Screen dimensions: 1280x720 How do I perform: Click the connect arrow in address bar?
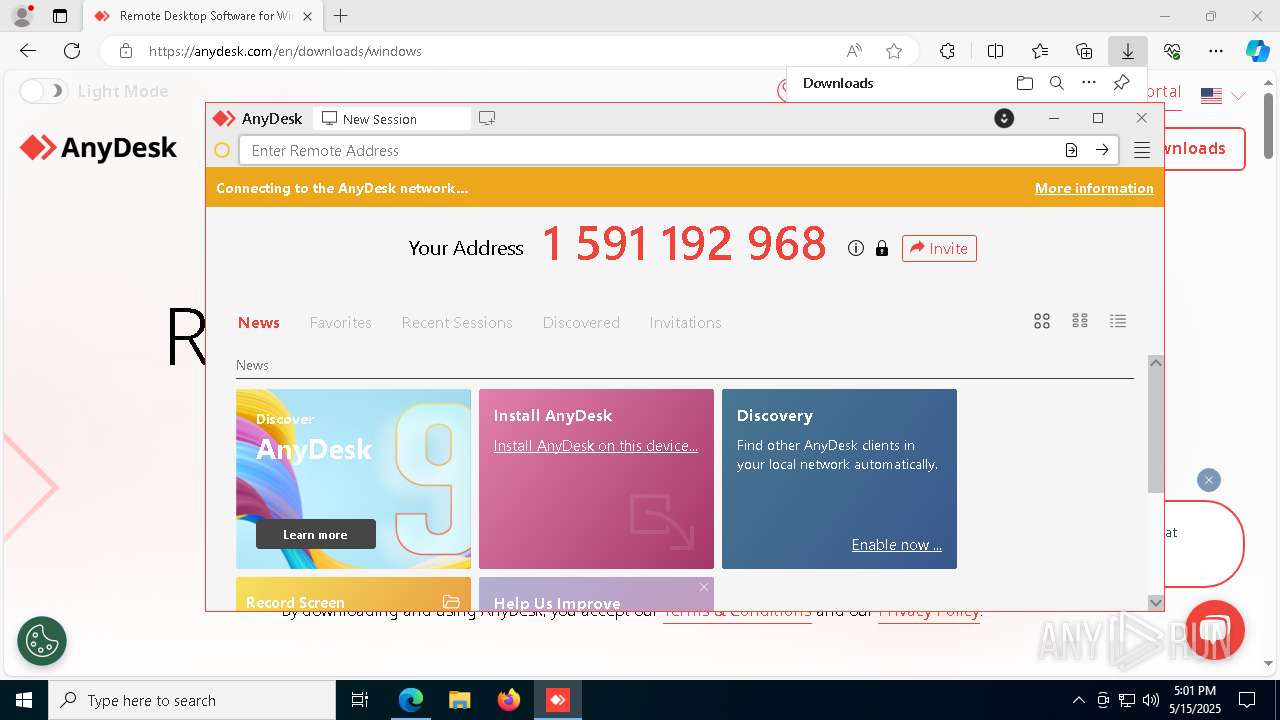point(1102,150)
